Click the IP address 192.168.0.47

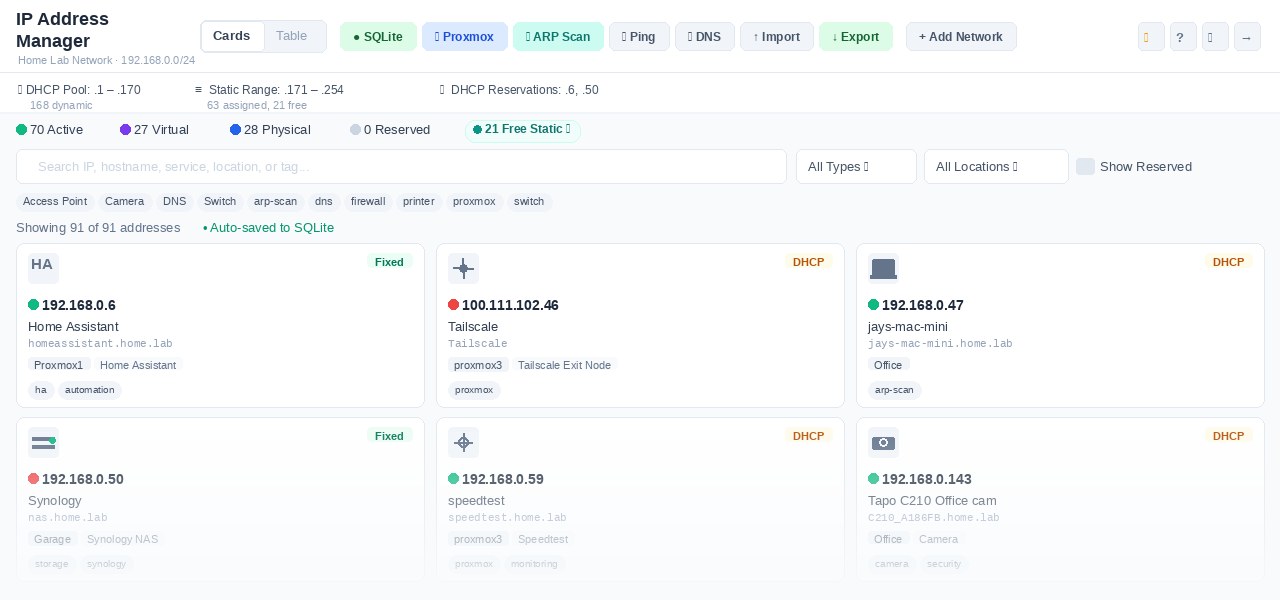coord(923,305)
